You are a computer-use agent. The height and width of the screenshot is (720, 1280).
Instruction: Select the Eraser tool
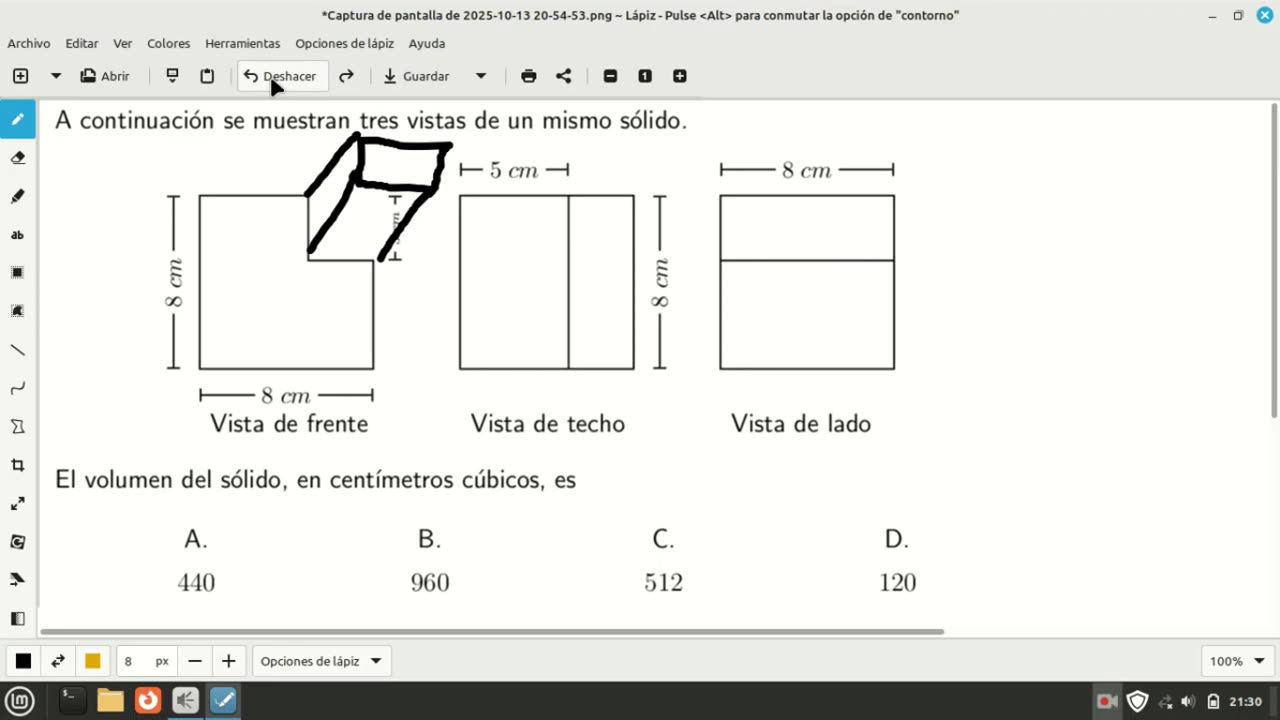click(18, 158)
